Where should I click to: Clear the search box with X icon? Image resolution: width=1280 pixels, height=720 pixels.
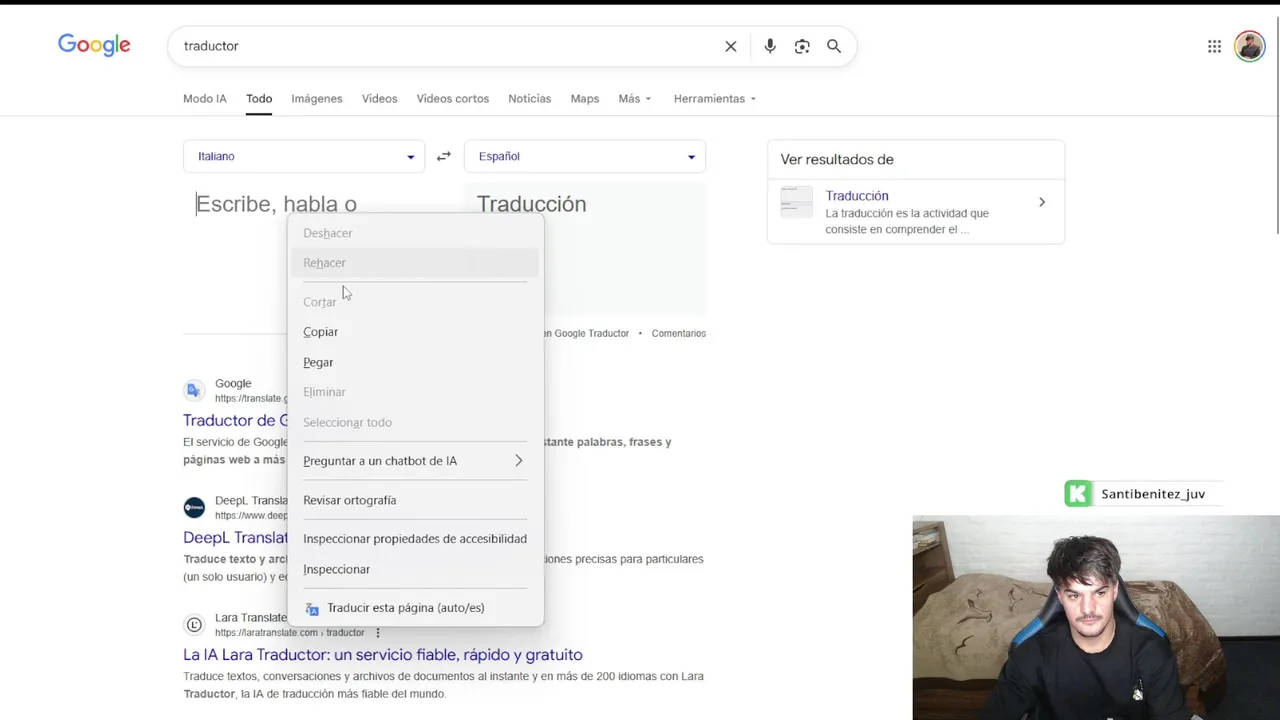pyautogui.click(x=731, y=46)
